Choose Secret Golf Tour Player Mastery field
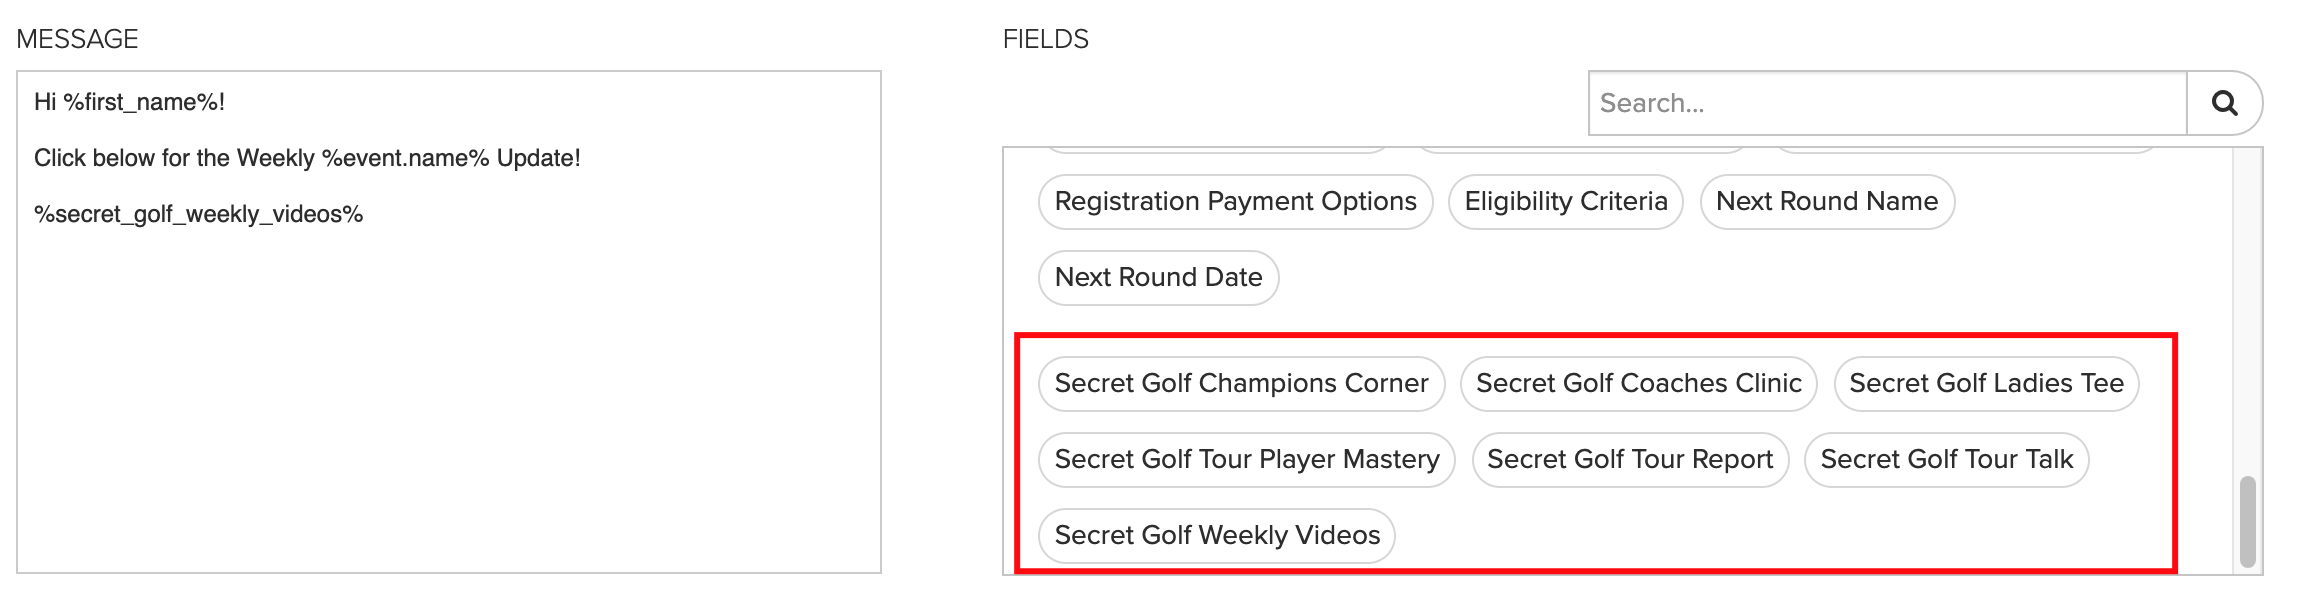Screen dimensions: 2298x606 point(1247,460)
